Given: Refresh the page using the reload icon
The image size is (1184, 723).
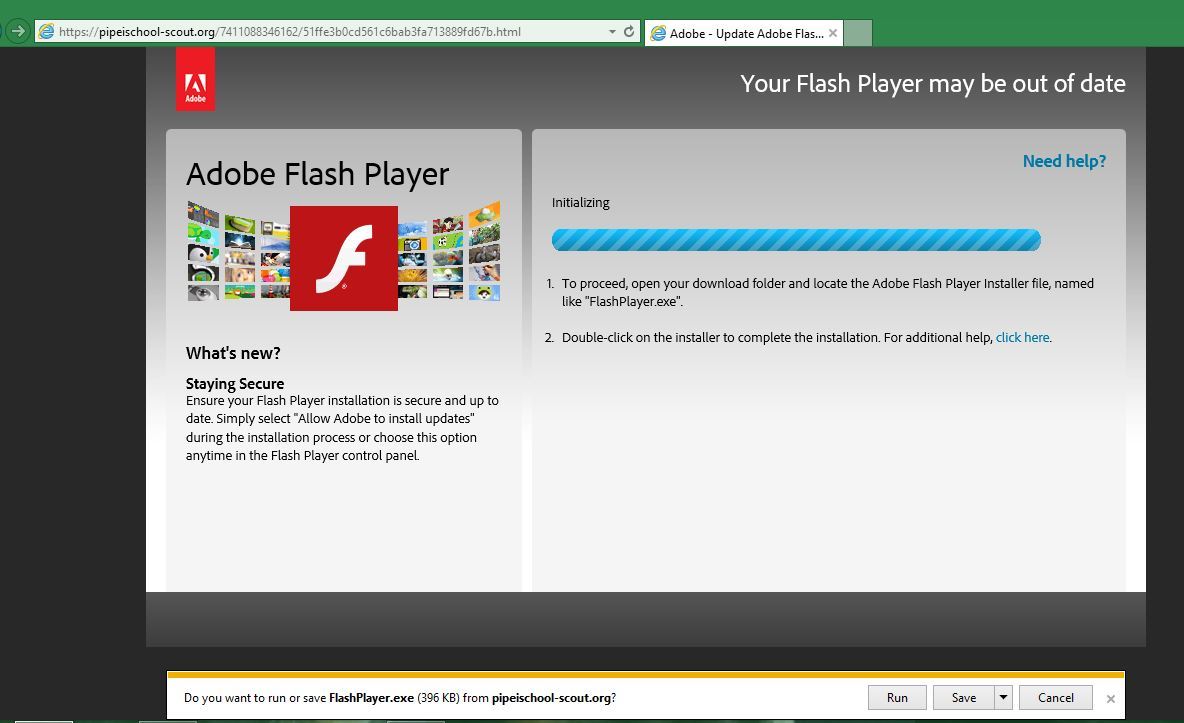Looking at the screenshot, I should [629, 32].
